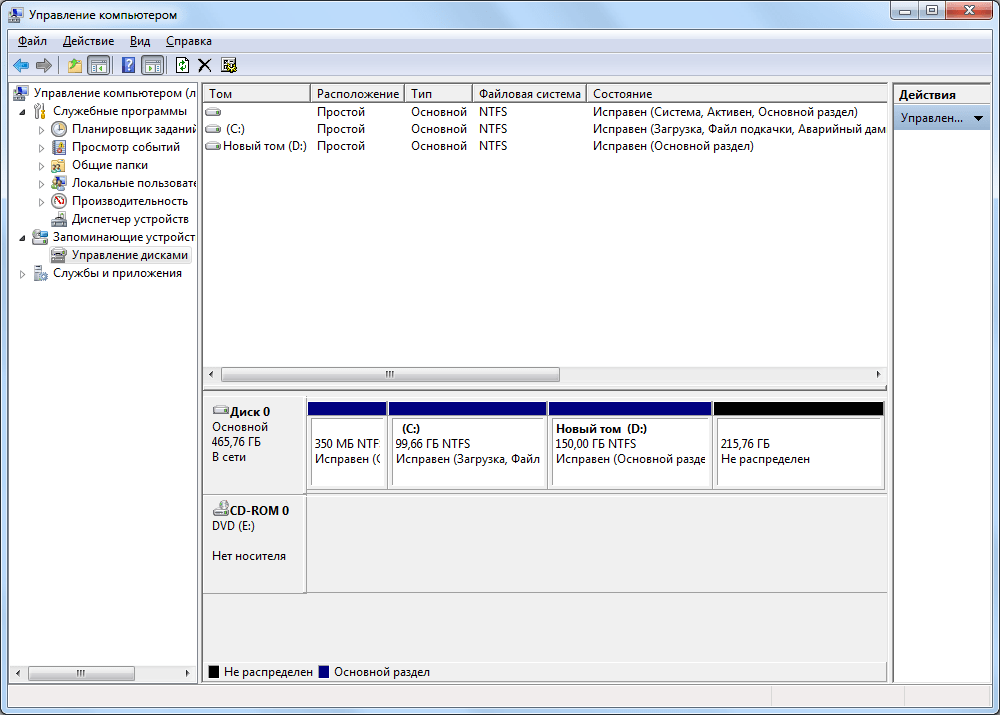Click the black X delete toolbar icon

pyautogui.click(x=205, y=65)
